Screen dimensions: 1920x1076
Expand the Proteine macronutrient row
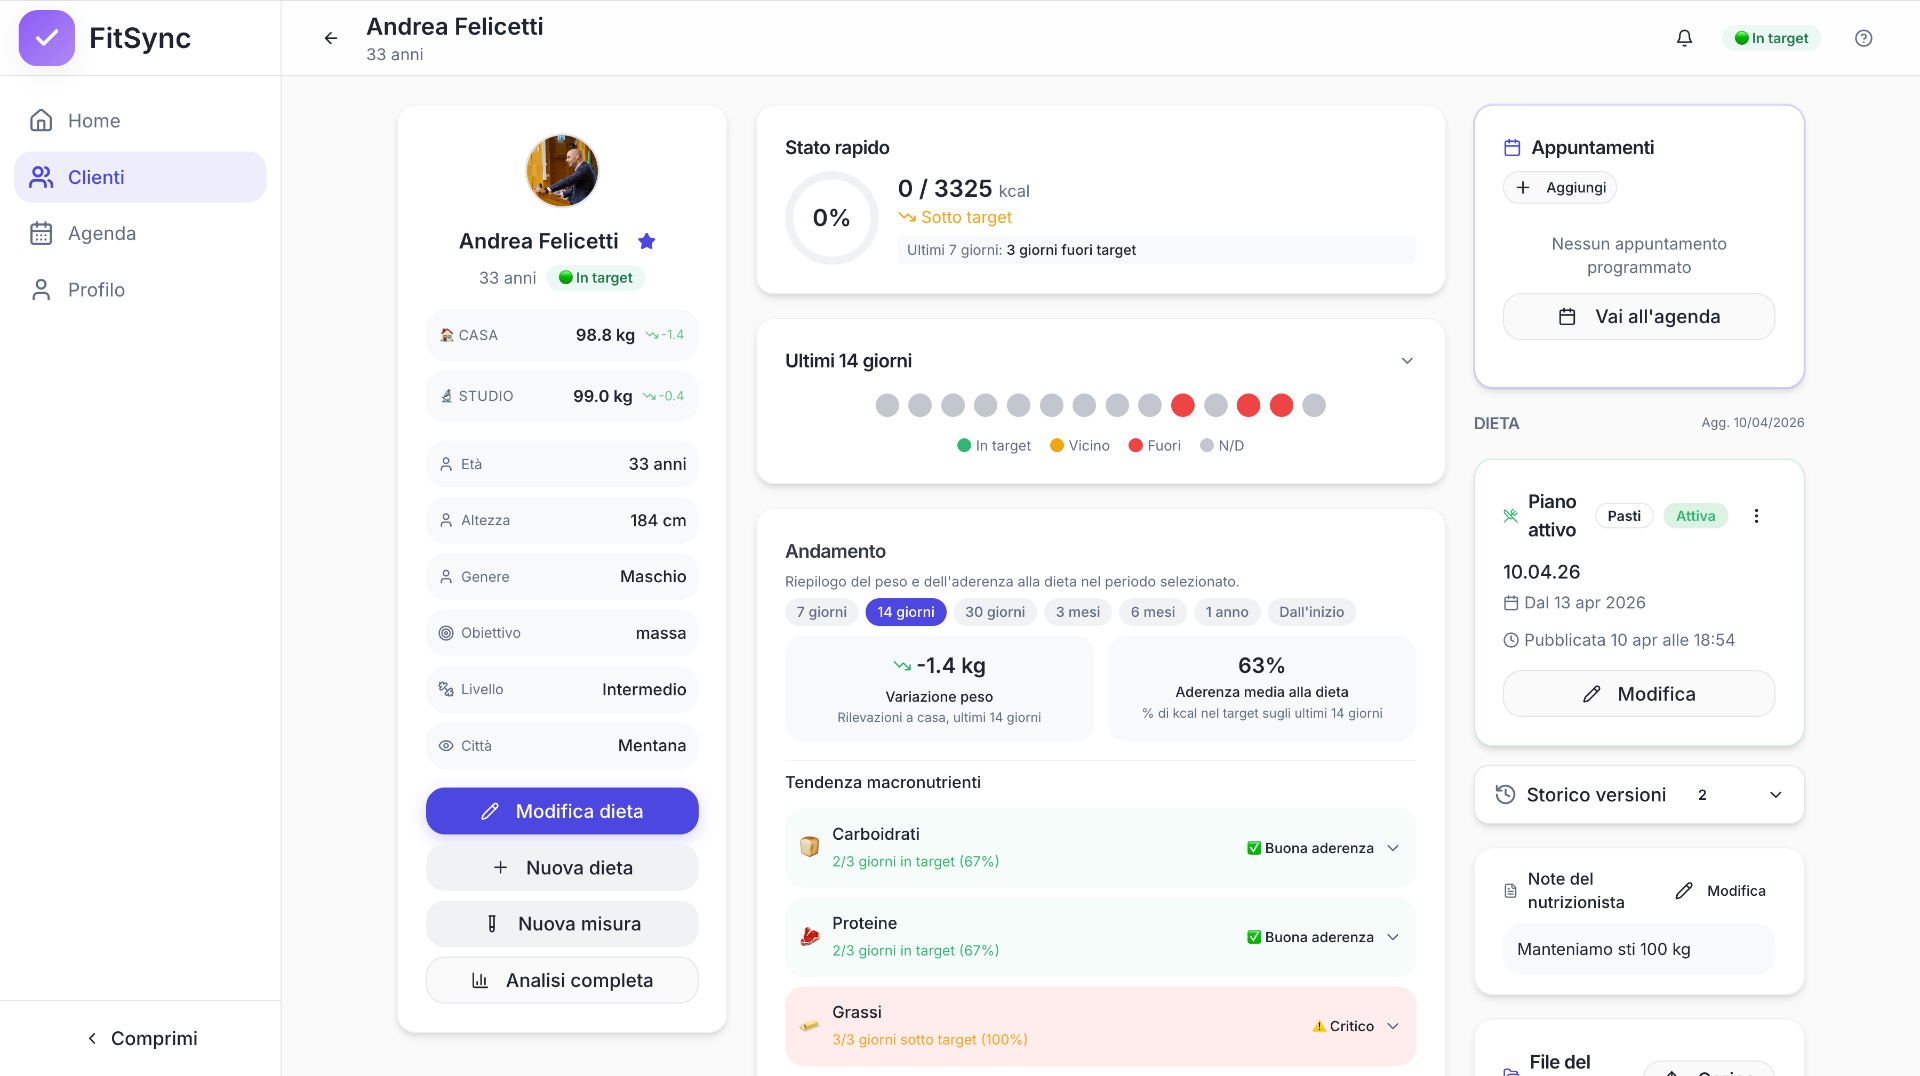coord(1100,937)
